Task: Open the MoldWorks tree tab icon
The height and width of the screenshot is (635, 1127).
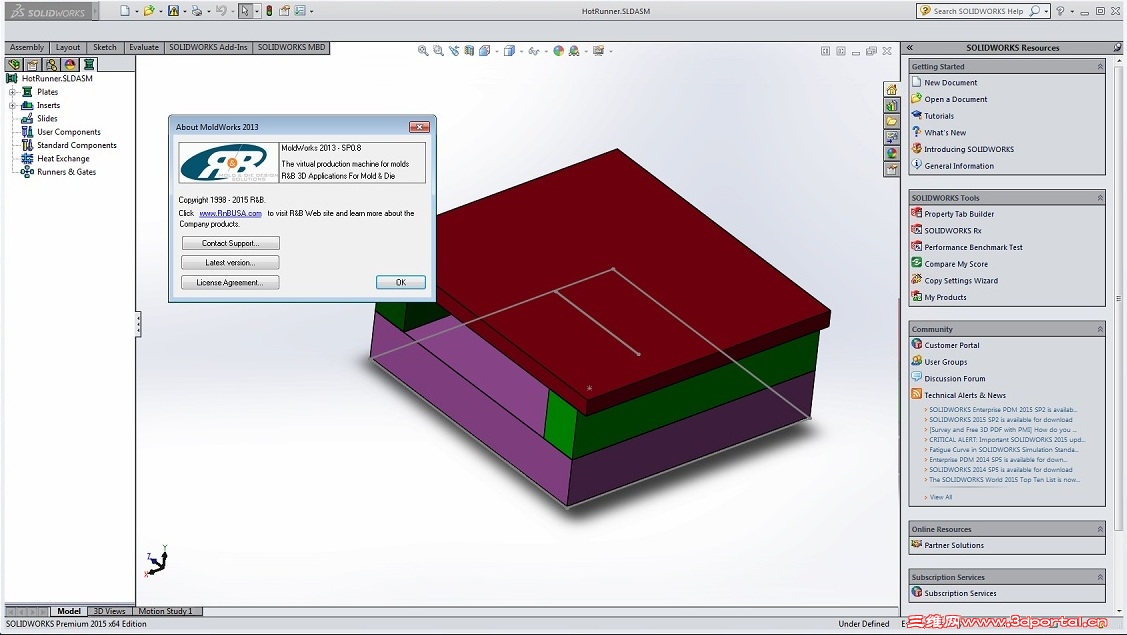Action: pyautogui.click(x=88, y=65)
